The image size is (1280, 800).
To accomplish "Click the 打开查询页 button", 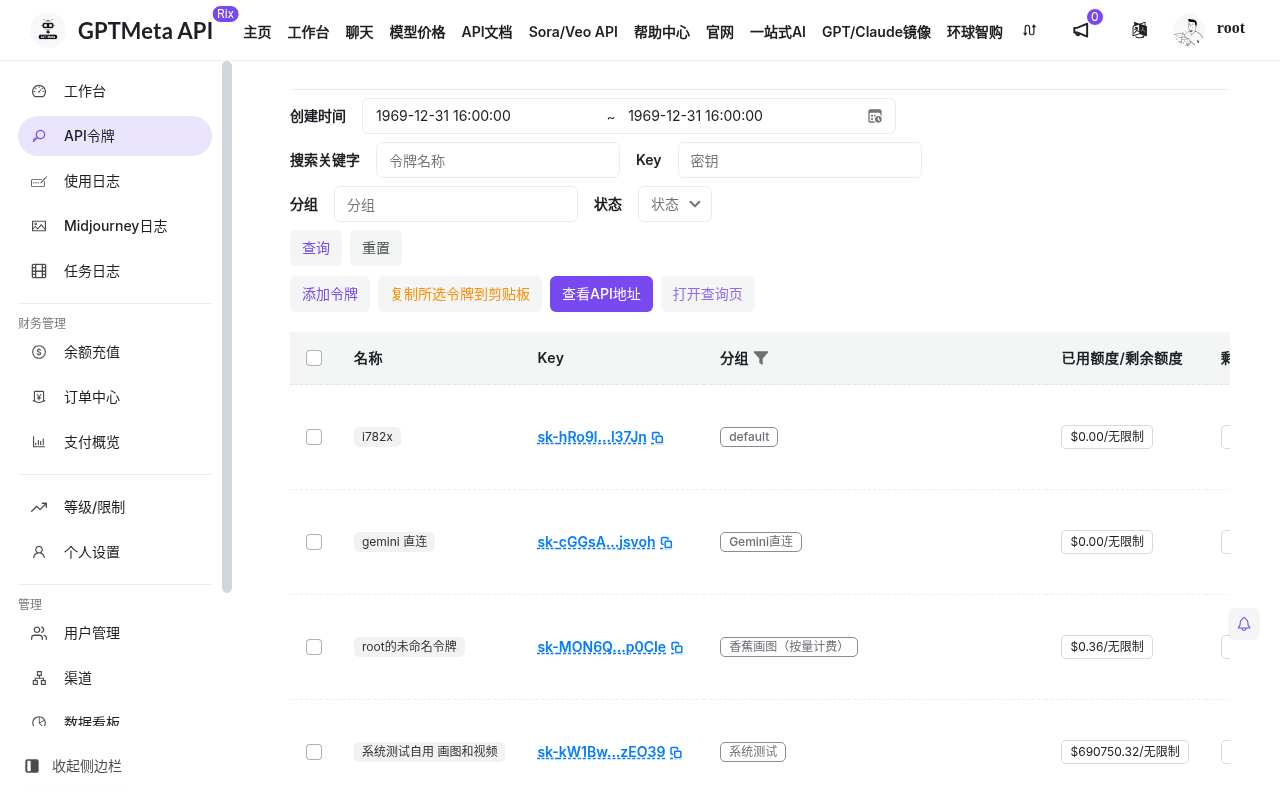I will click(x=708, y=294).
